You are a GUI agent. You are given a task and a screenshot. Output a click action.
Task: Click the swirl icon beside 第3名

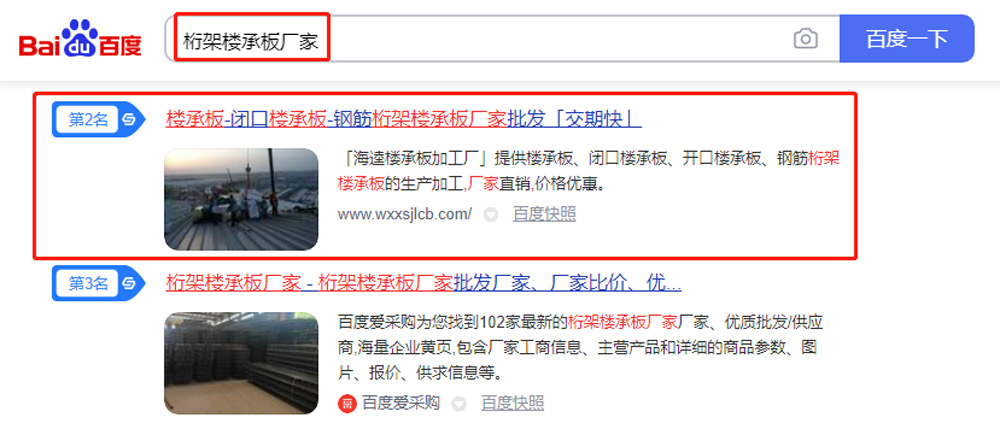tap(129, 284)
